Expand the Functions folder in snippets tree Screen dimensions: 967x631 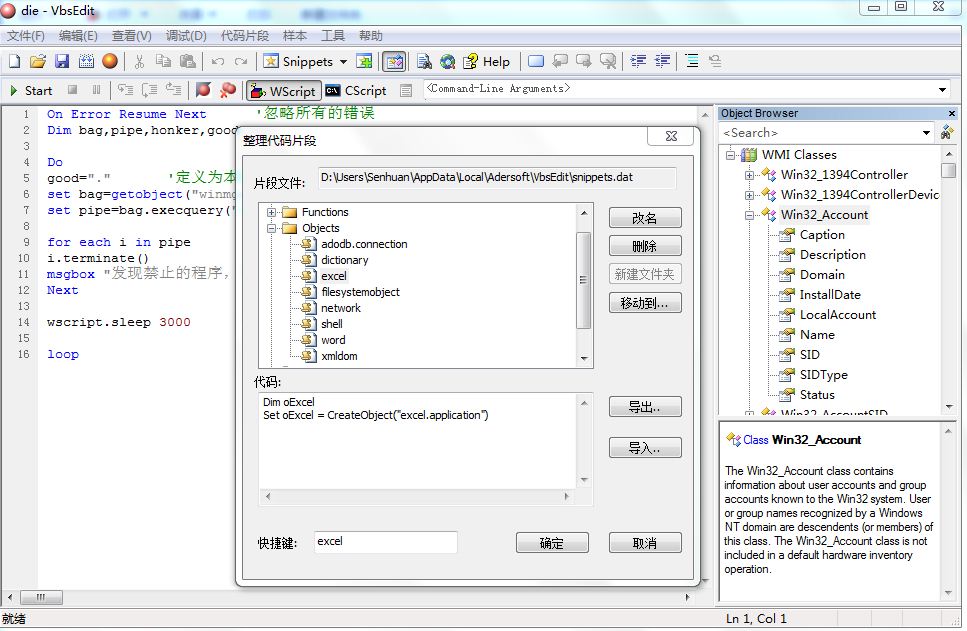point(271,212)
